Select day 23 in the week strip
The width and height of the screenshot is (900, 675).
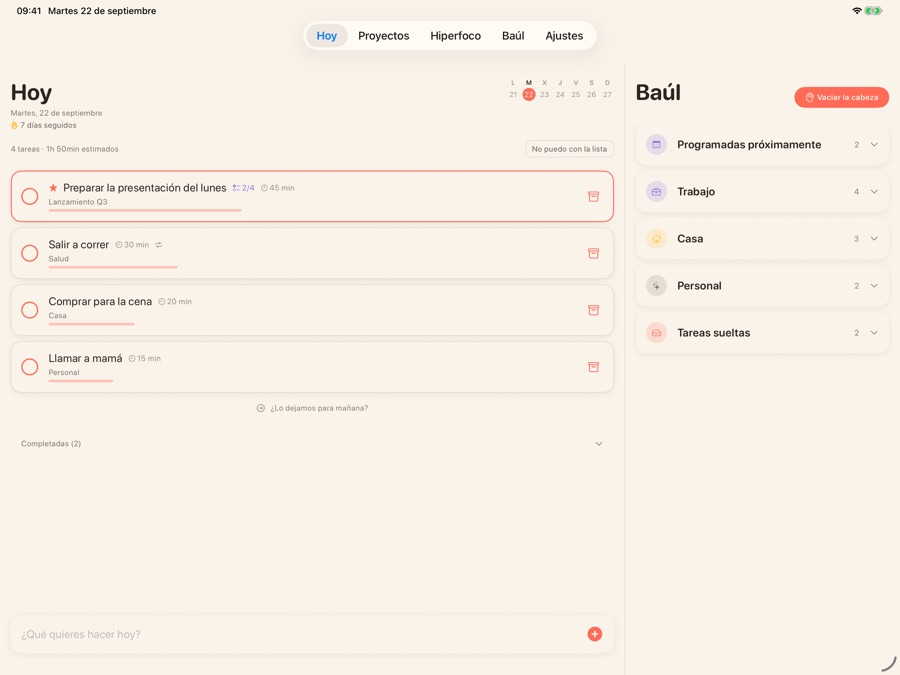544,95
